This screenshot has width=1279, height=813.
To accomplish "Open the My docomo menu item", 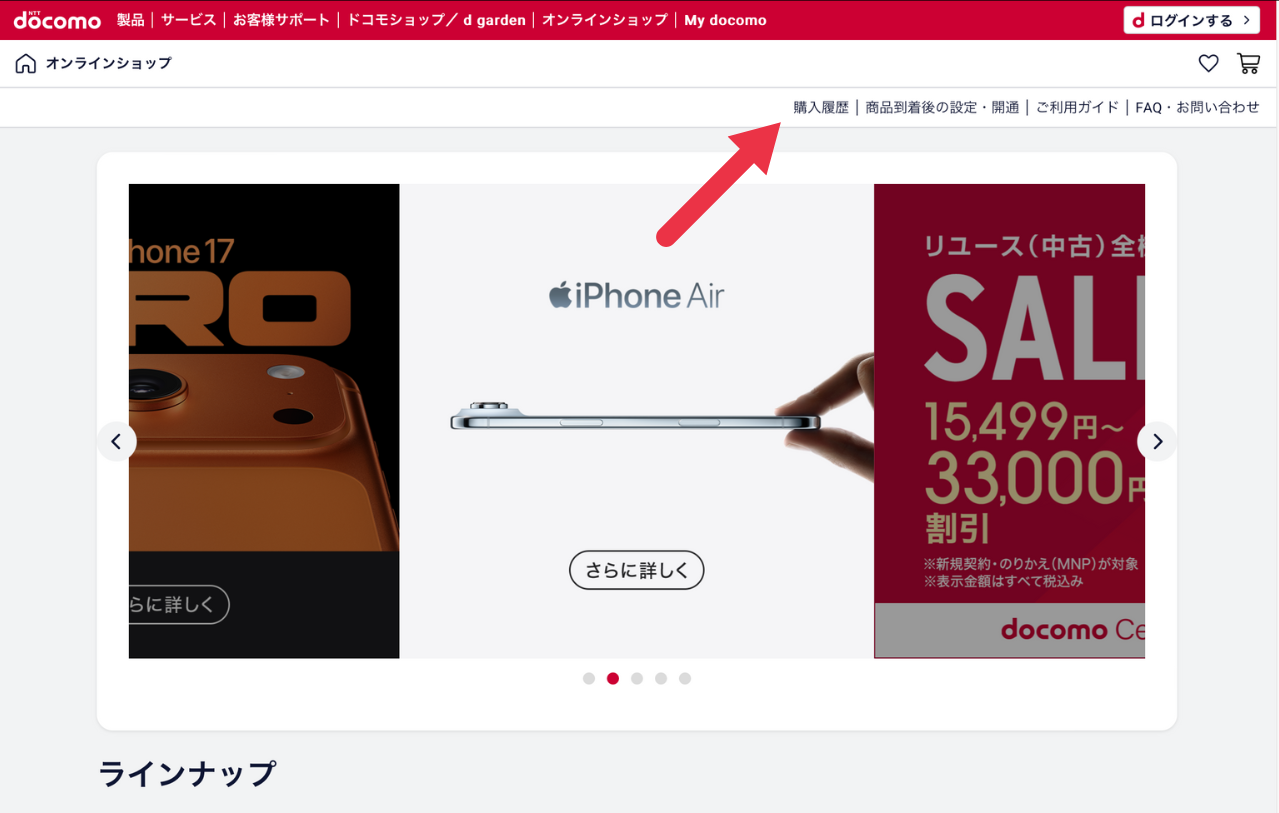I will pyautogui.click(x=725, y=20).
